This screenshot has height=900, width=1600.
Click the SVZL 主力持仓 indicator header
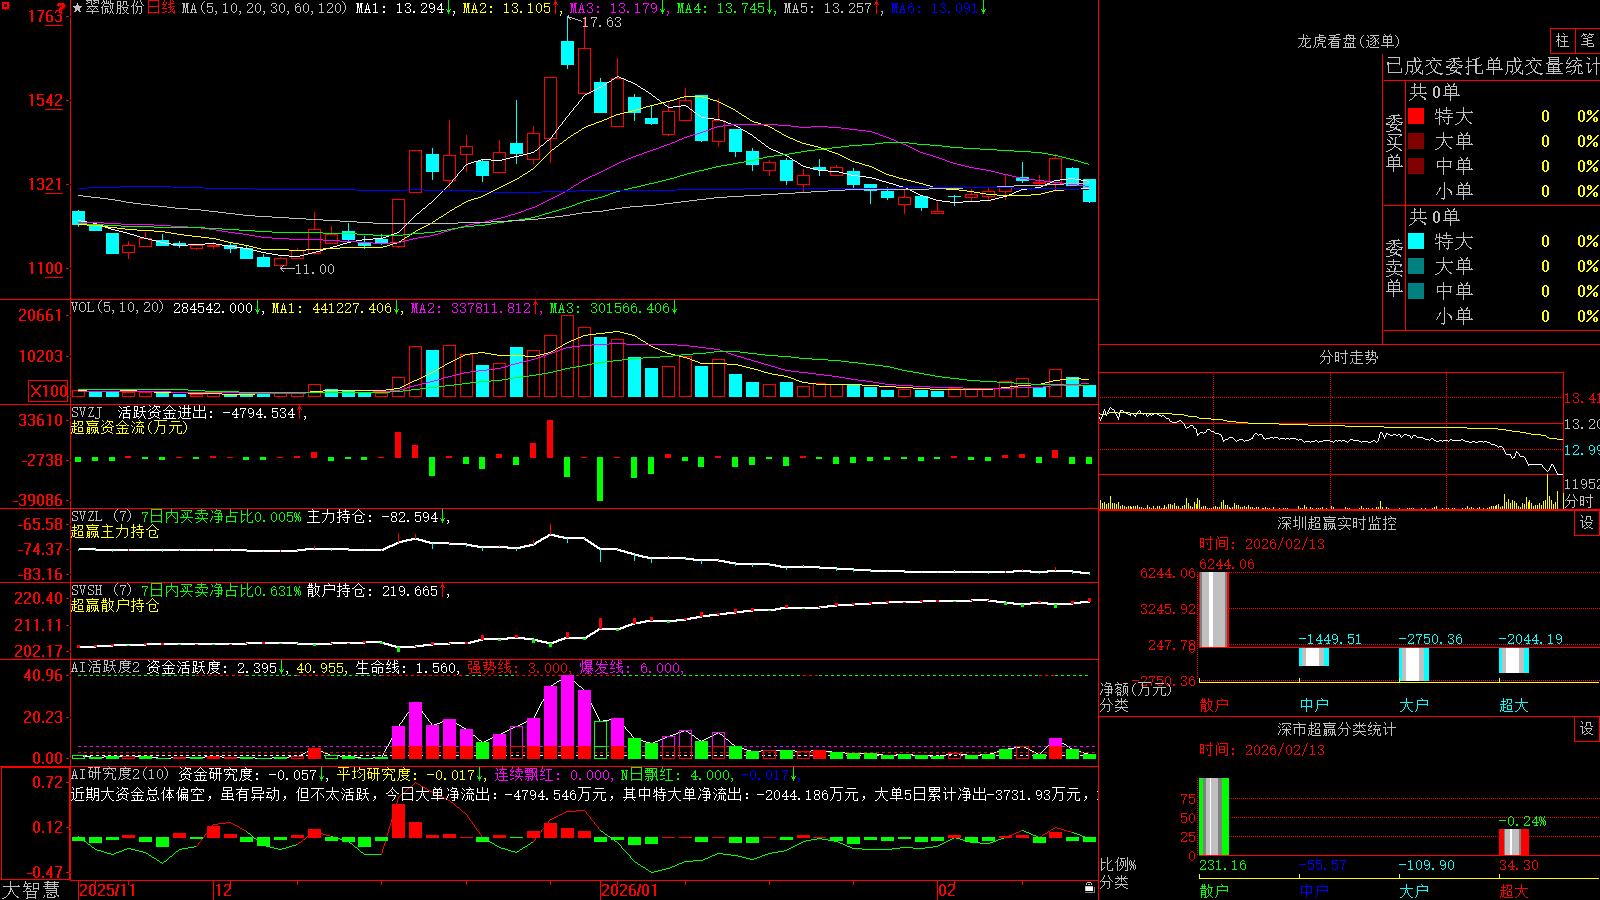point(260,516)
